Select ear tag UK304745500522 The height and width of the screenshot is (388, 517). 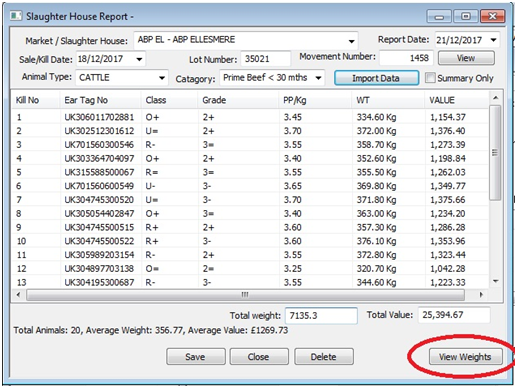[x=99, y=241]
